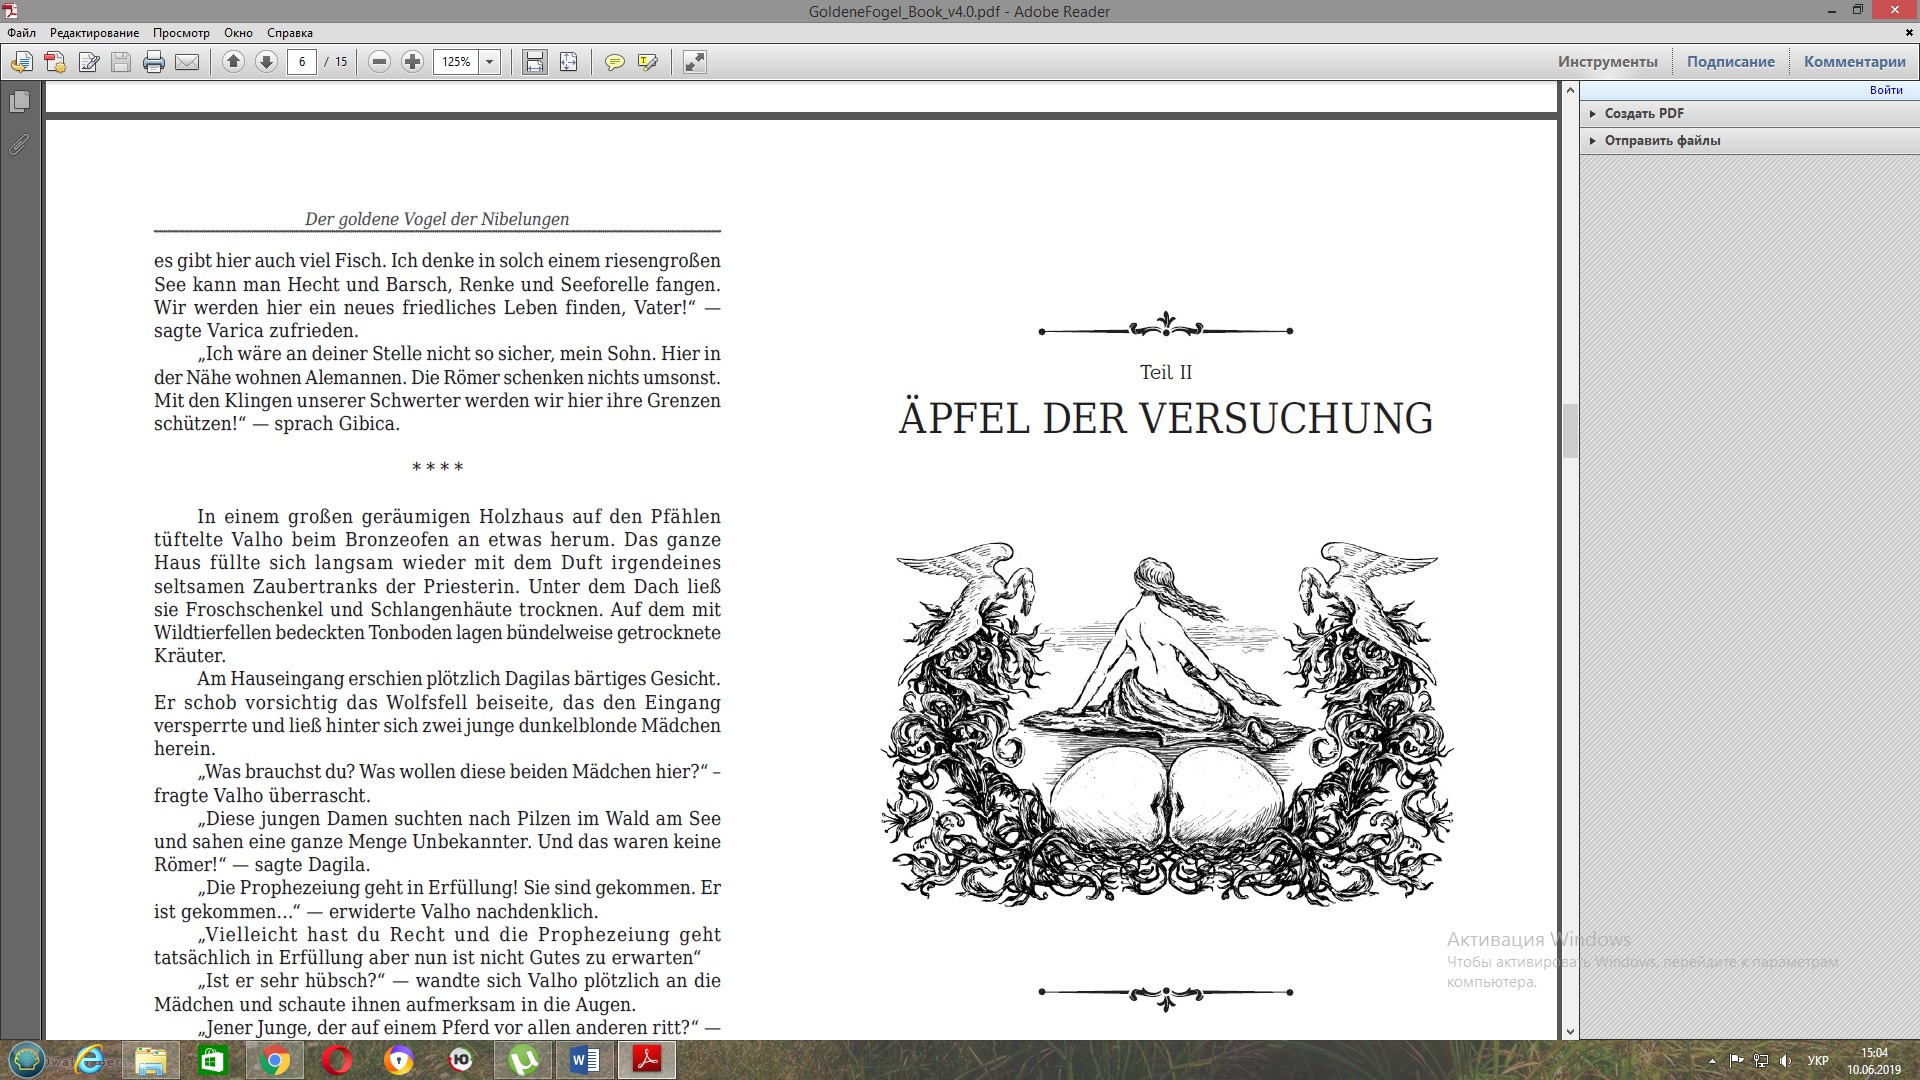The image size is (1920, 1080).
Task: Open the Редактирование menu
Action: [x=94, y=33]
